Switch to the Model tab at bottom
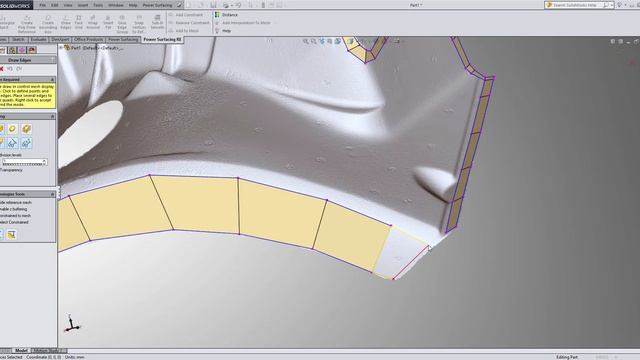This screenshot has width=640, height=360. click(21, 351)
